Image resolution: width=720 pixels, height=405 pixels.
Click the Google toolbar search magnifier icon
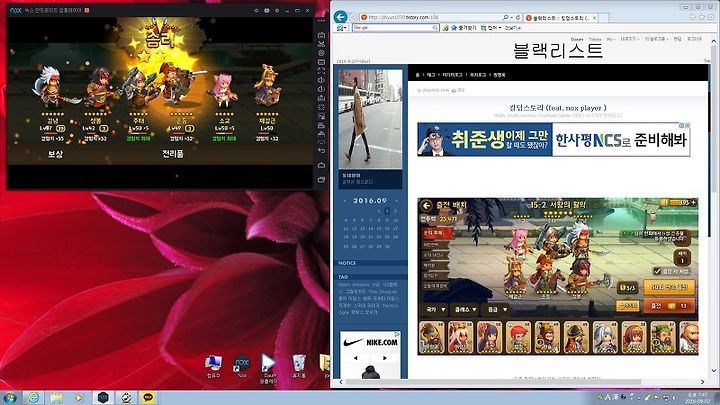coord(435,28)
